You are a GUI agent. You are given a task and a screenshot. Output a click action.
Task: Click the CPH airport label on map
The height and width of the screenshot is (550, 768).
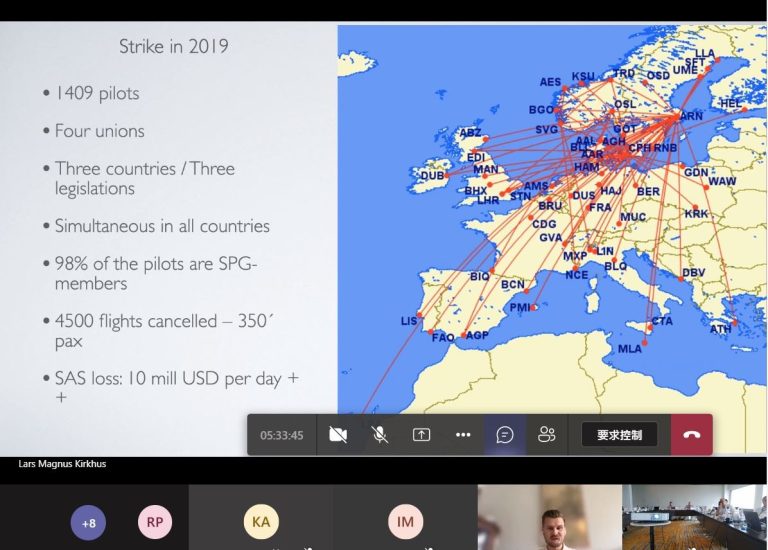[x=640, y=147]
